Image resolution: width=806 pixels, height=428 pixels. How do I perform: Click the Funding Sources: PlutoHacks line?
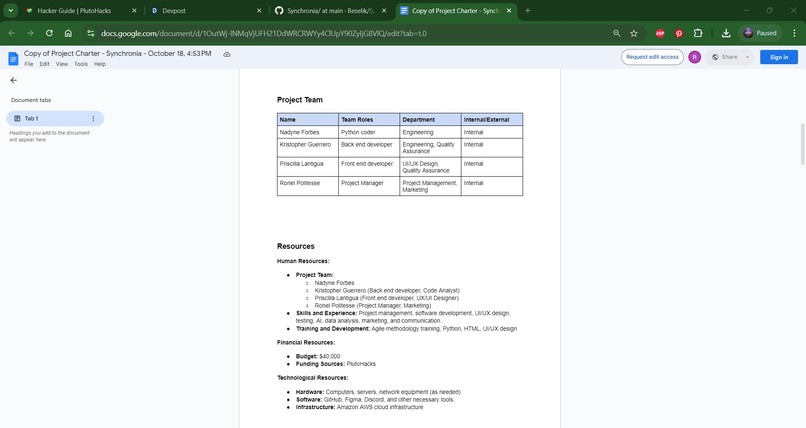click(336, 364)
